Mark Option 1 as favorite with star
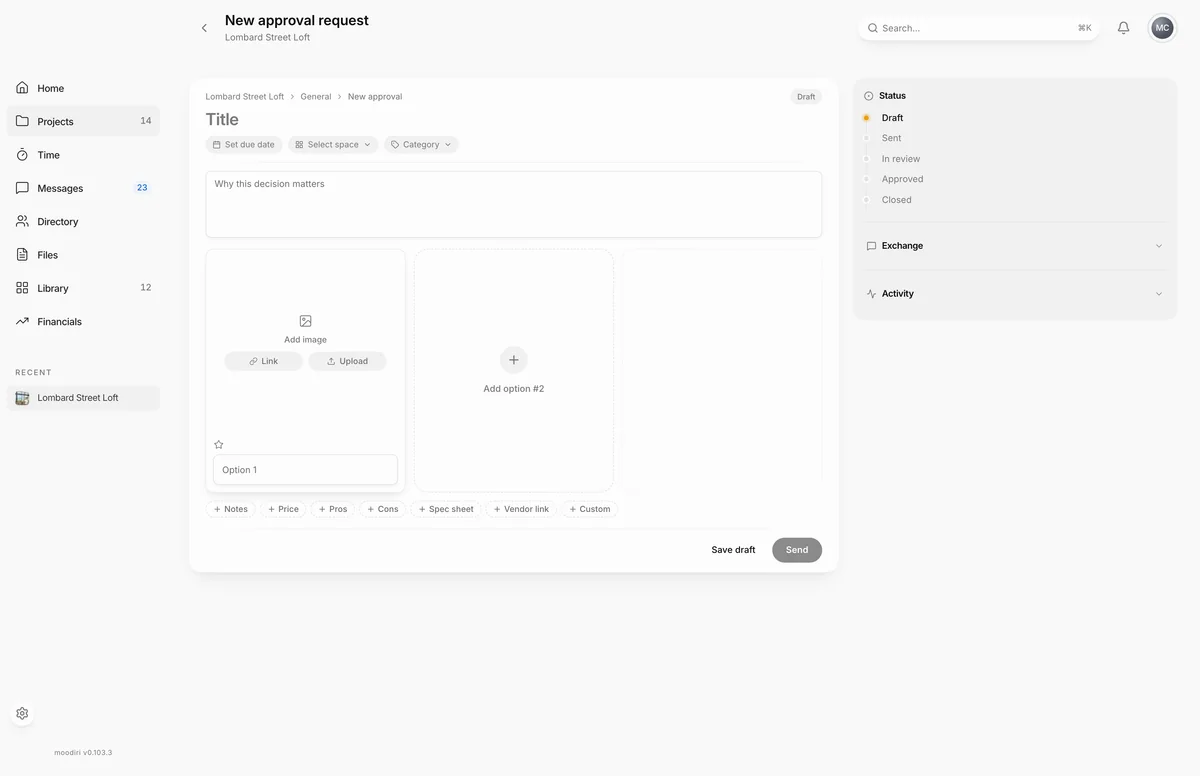Viewport: 1200px width, 776px height. pos(219,444)
